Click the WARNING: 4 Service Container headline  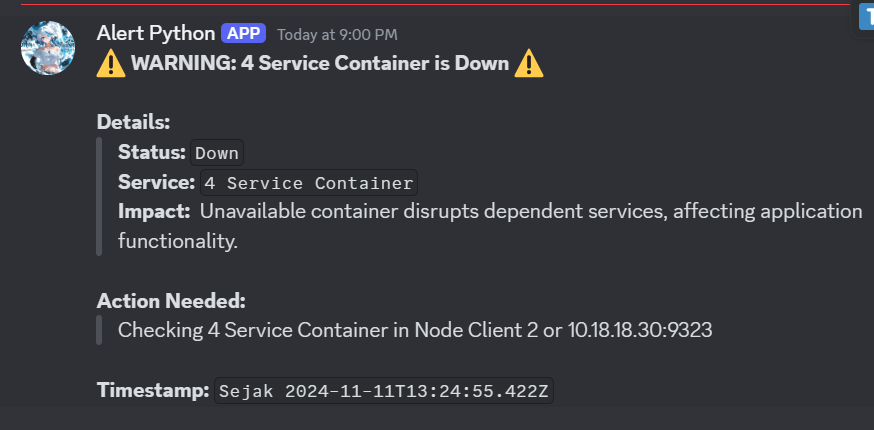click(320, 65)
